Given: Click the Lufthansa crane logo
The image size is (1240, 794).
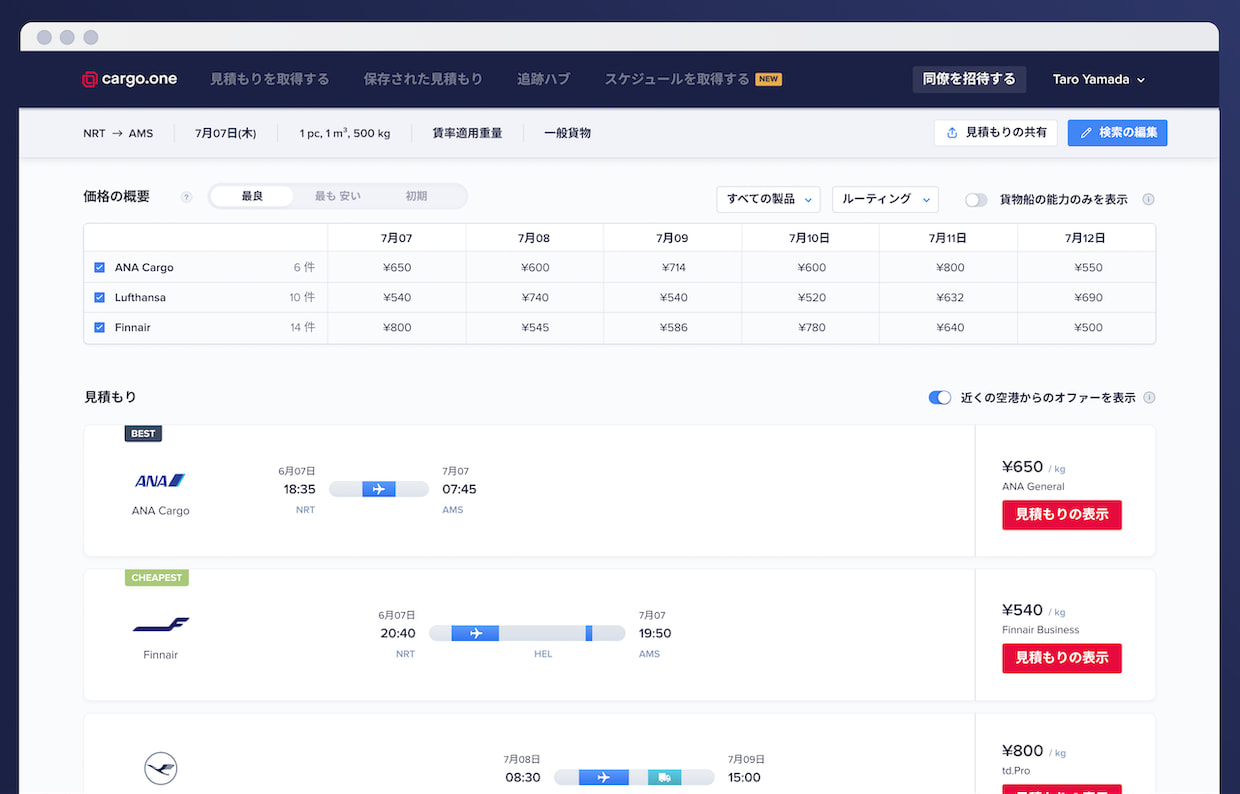Looking at the screenshot, I should (160, 769).
